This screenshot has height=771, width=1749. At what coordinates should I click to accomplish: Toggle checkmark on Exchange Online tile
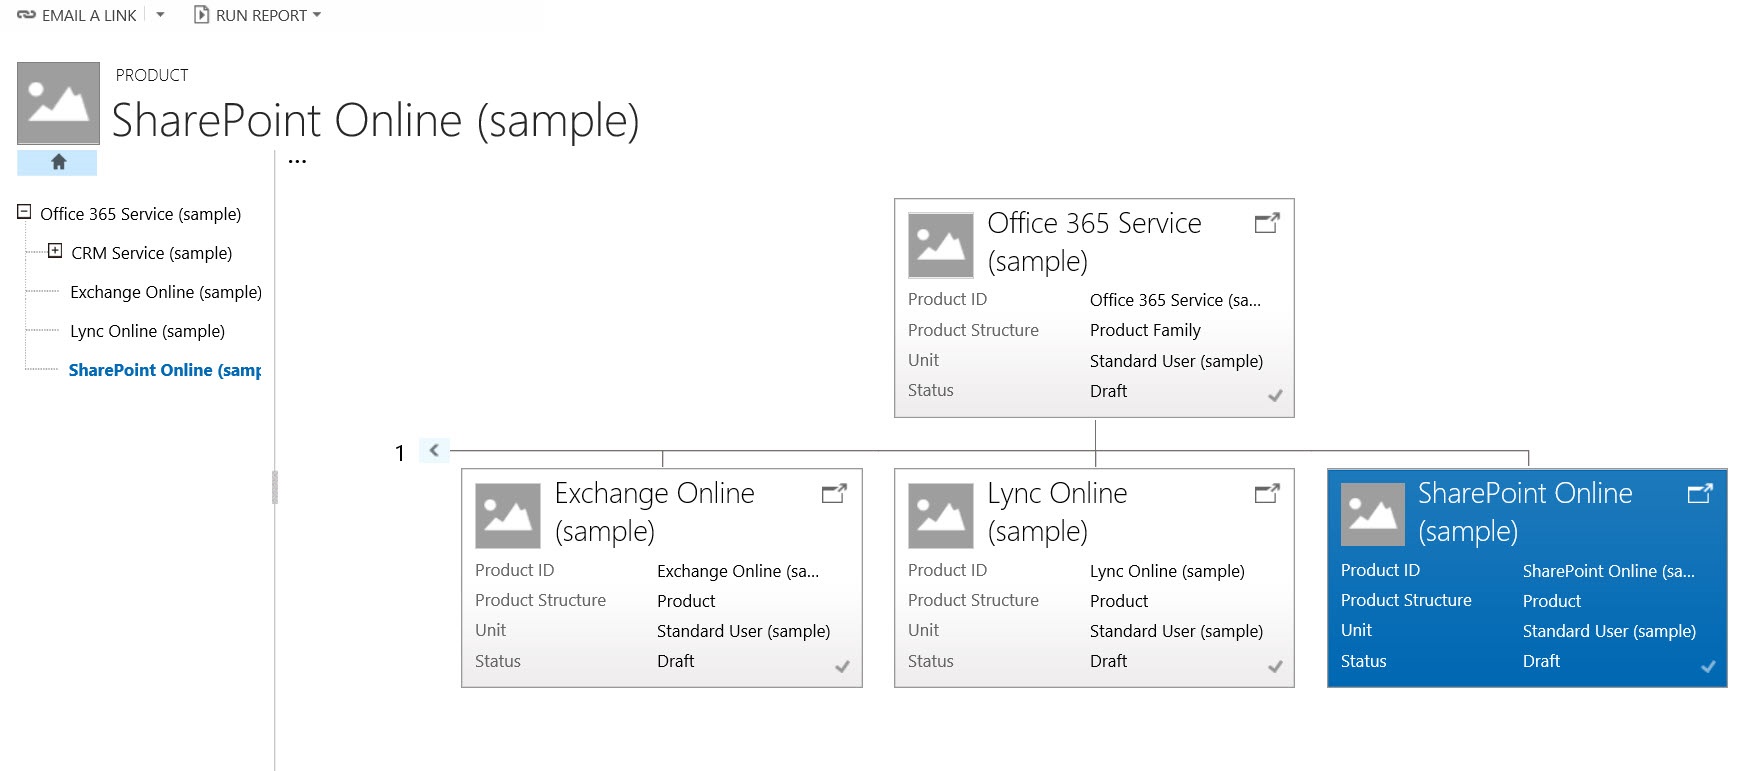(x=842, y=666)
